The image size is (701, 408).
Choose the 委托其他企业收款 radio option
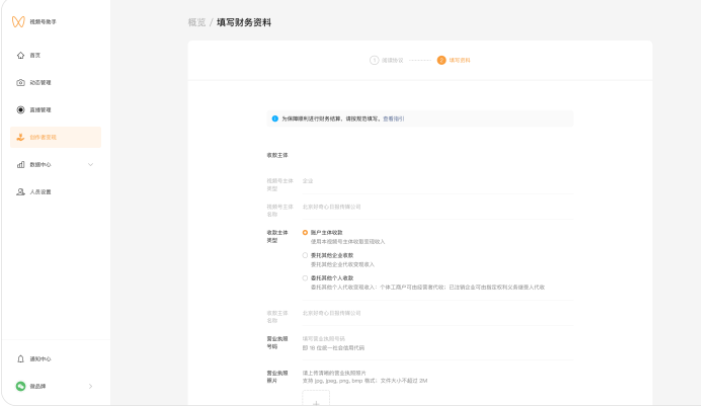pyautogui.click(x=305, y=255)
